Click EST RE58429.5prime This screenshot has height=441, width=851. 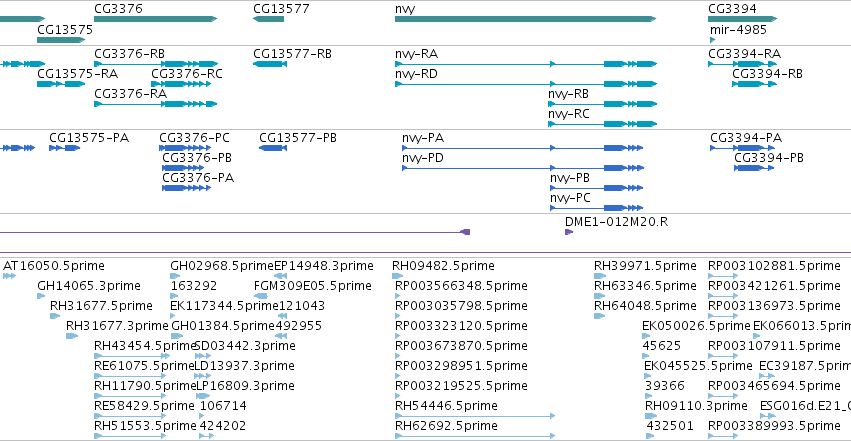click(144, 406)
